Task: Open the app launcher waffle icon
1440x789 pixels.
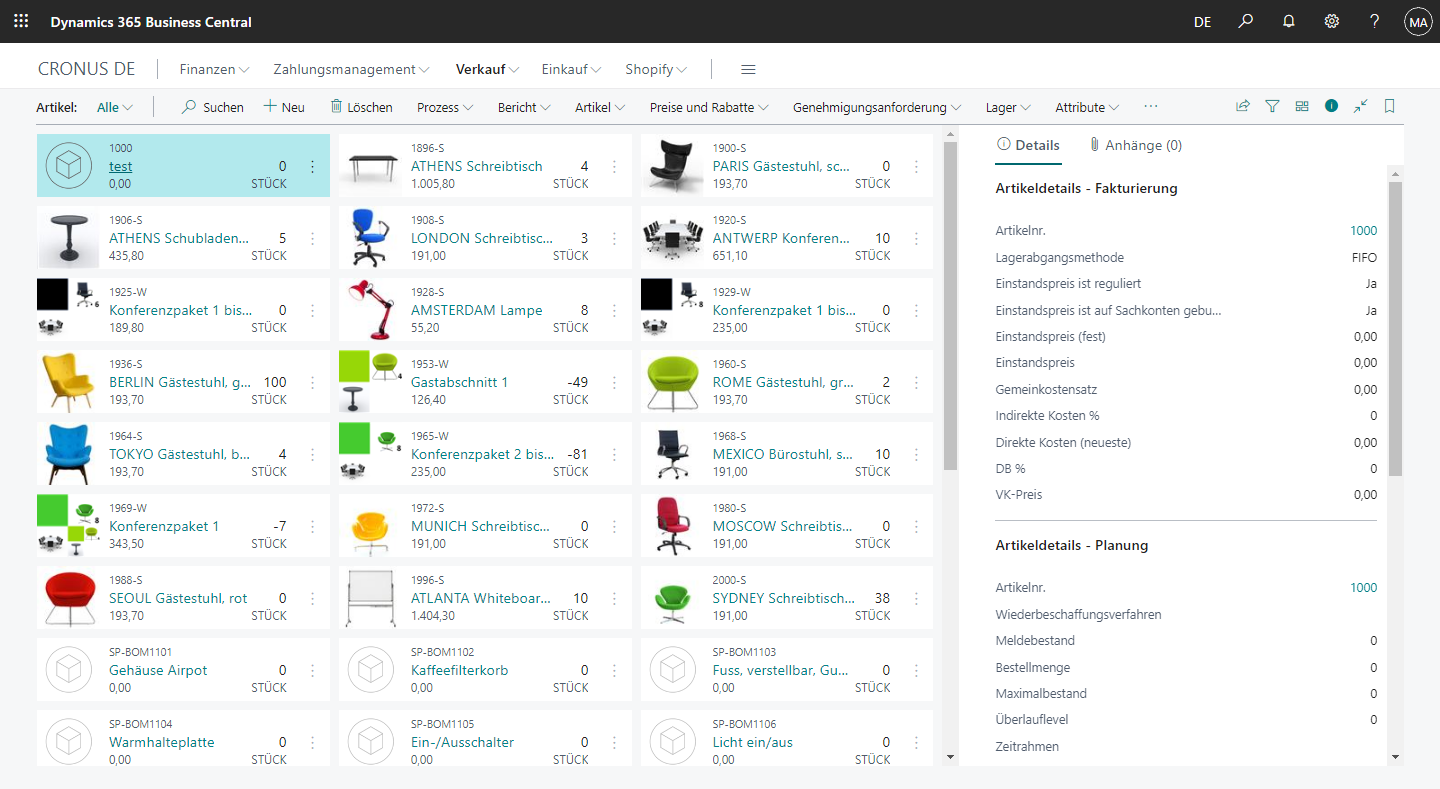Action: point(21,21)
